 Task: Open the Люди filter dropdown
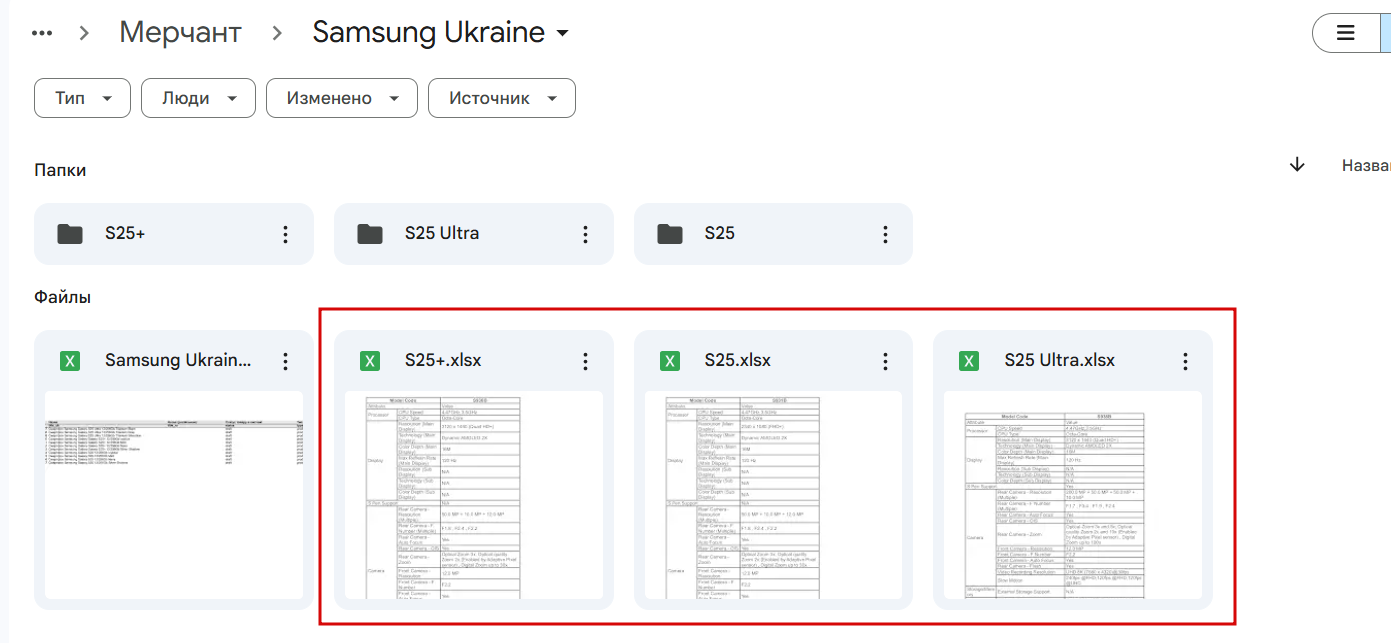click(x=198, y=98)
